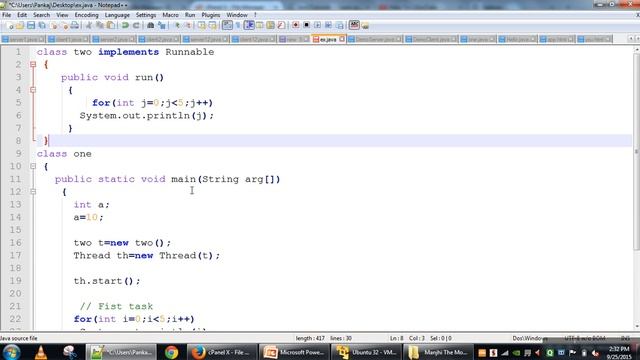The width and height of the screenshot is (640, 360).
Task: Open the Search menu
Action: point(41,15)
